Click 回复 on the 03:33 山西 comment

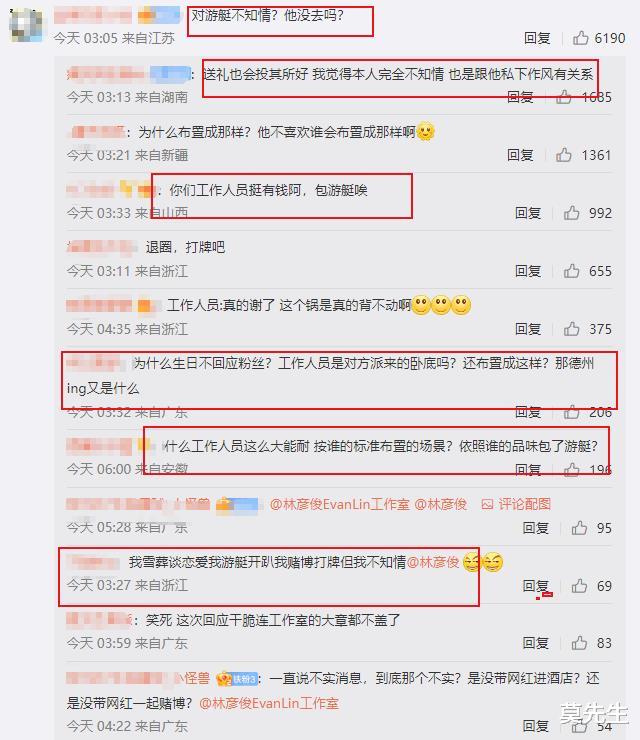[x=528, y=213]
